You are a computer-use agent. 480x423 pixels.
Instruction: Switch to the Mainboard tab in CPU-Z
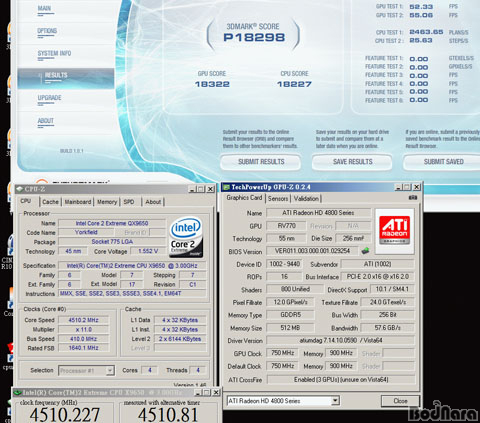point(78,202)
